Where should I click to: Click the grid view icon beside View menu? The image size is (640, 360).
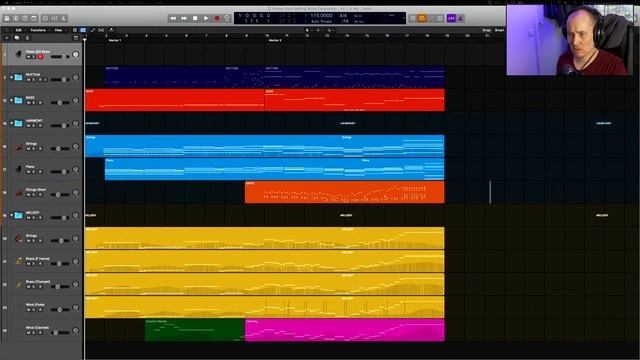tap(75, 30)
